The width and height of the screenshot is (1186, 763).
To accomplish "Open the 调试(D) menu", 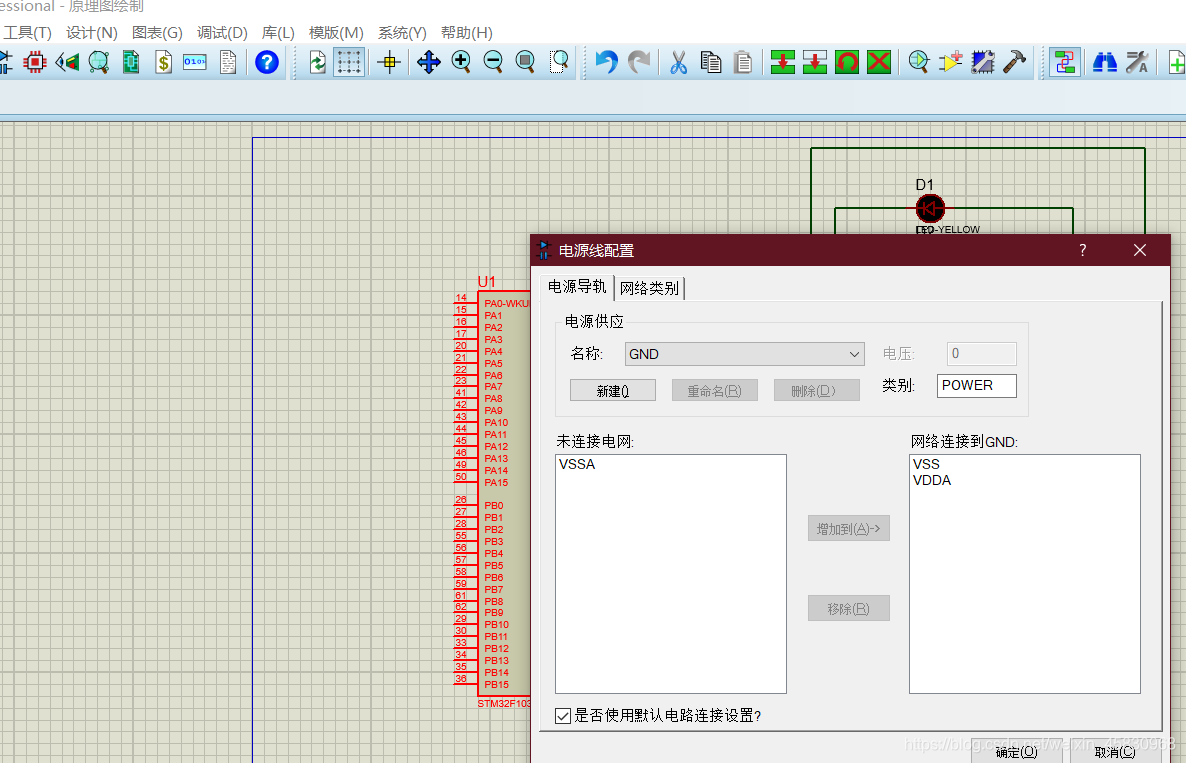I will (222, 33).
